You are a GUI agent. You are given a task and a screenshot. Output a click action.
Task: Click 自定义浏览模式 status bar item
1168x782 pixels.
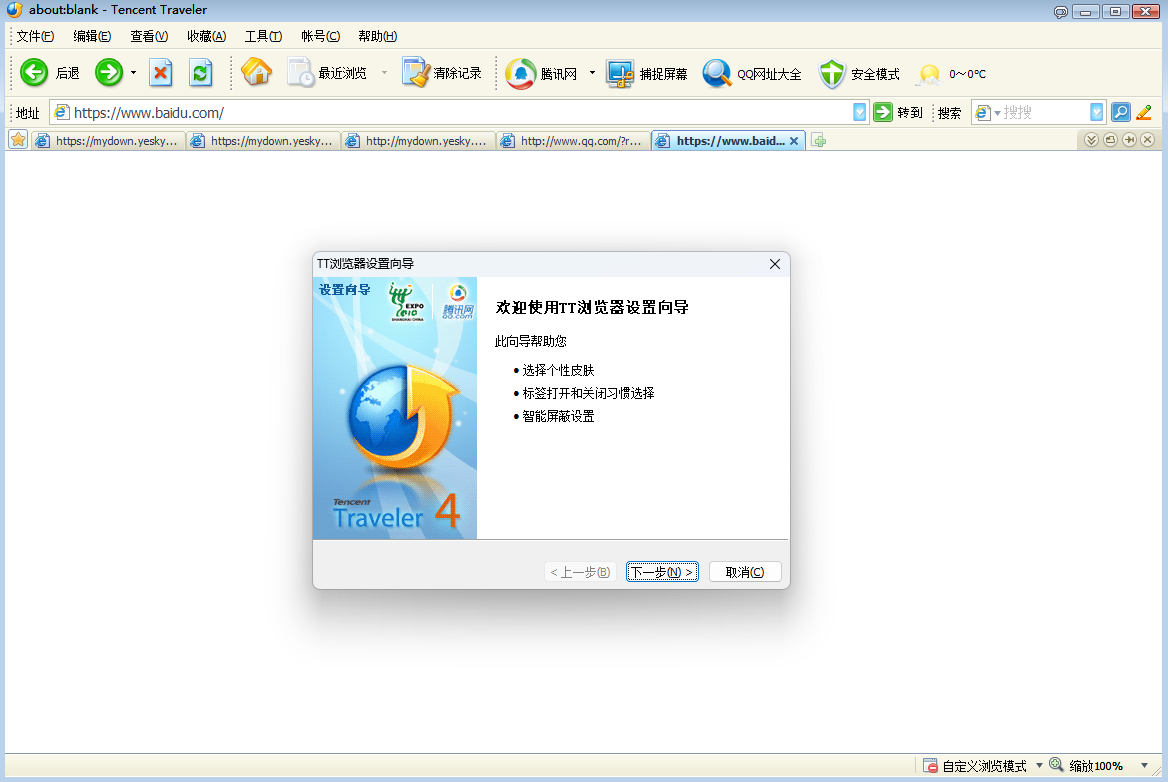tap(975, 766)
